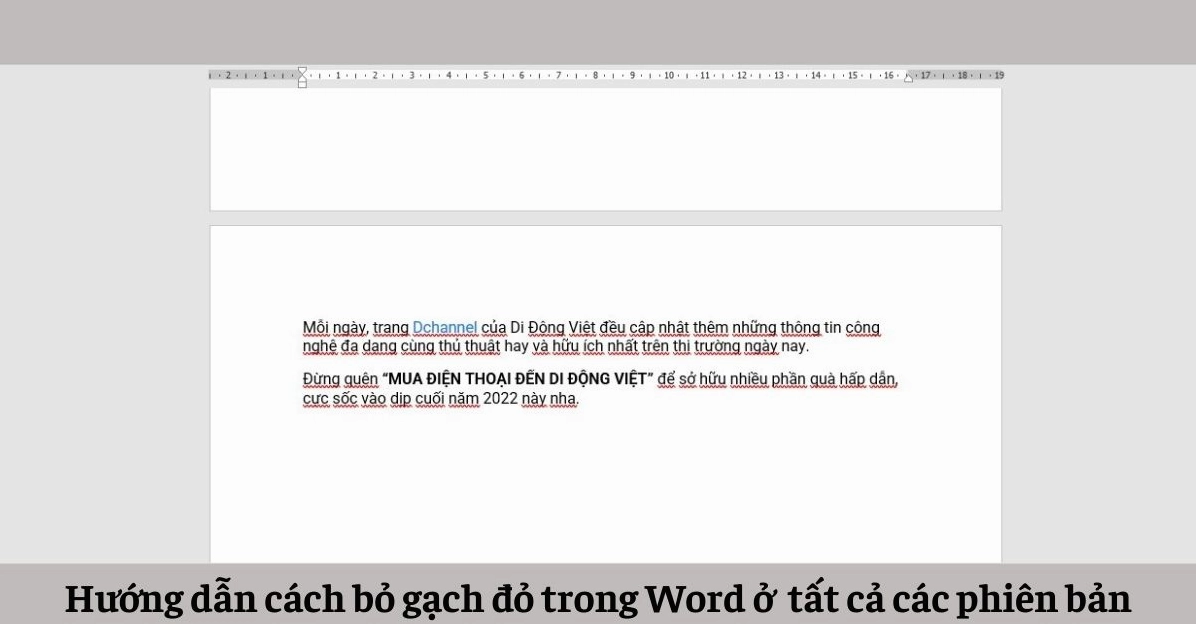Click the number "2022" in the document
Screen dimensions: 1196x624
pos(500,398)
